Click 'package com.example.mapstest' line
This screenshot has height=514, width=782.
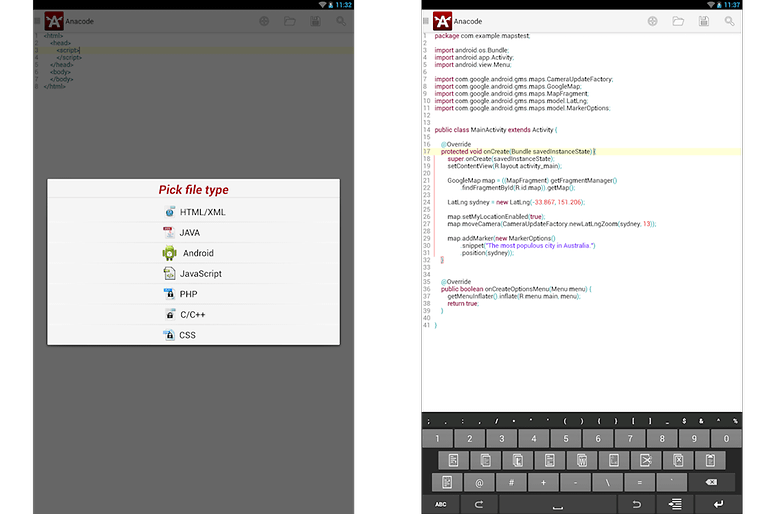click(482, 36)
